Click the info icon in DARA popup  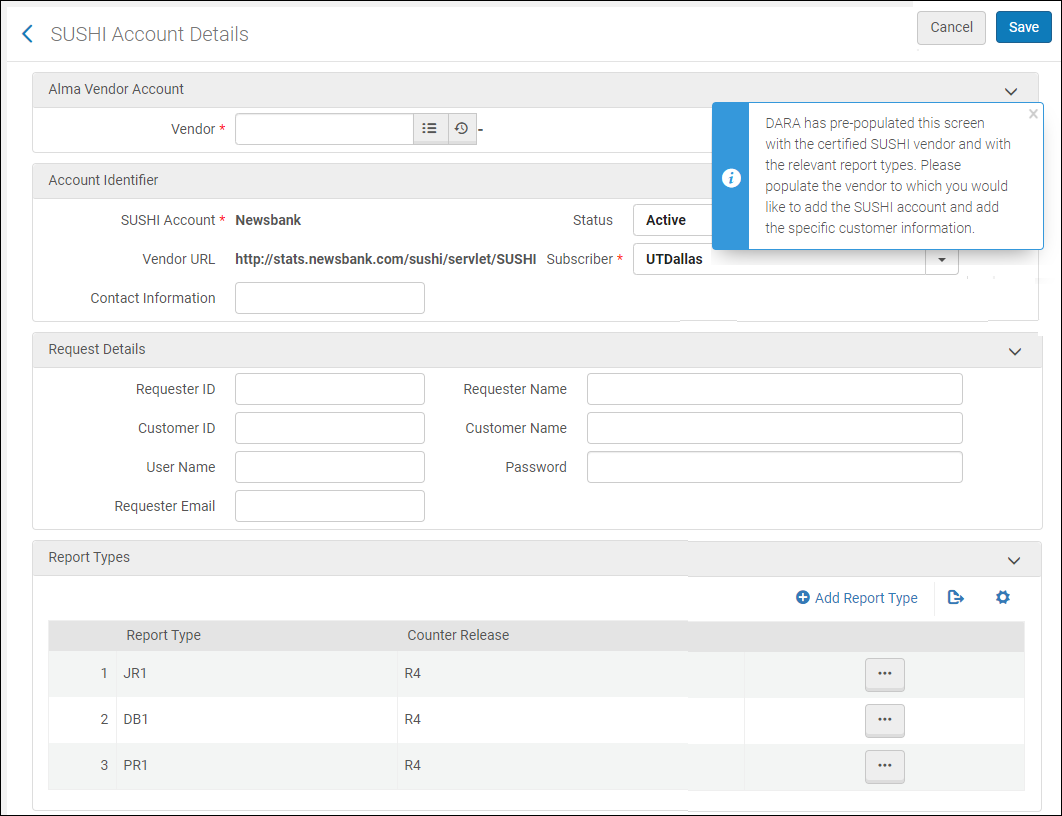pos(731,177)
